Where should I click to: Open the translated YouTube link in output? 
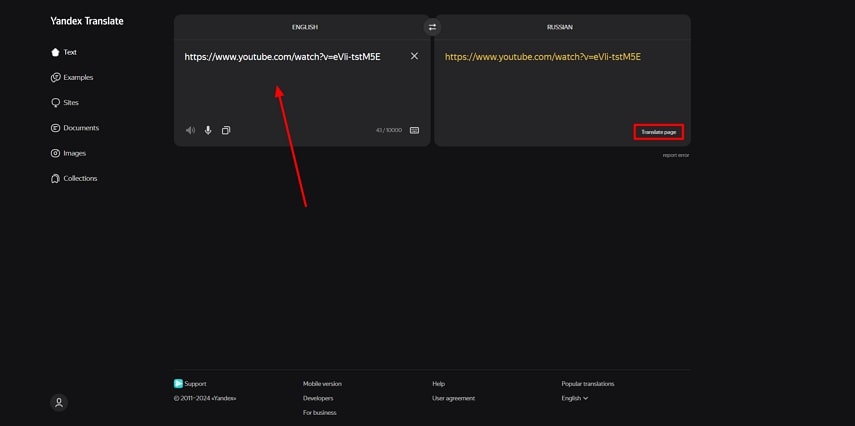tap(543, 57)
